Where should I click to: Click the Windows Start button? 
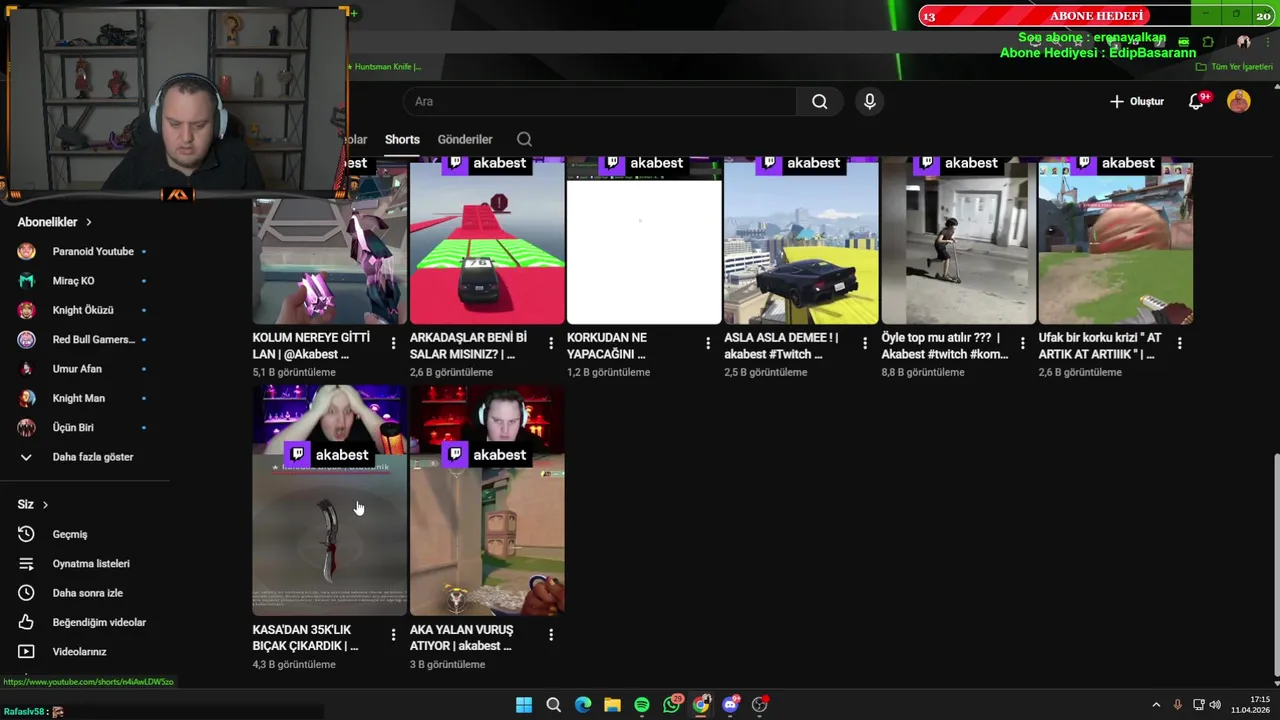coord(524,705)
